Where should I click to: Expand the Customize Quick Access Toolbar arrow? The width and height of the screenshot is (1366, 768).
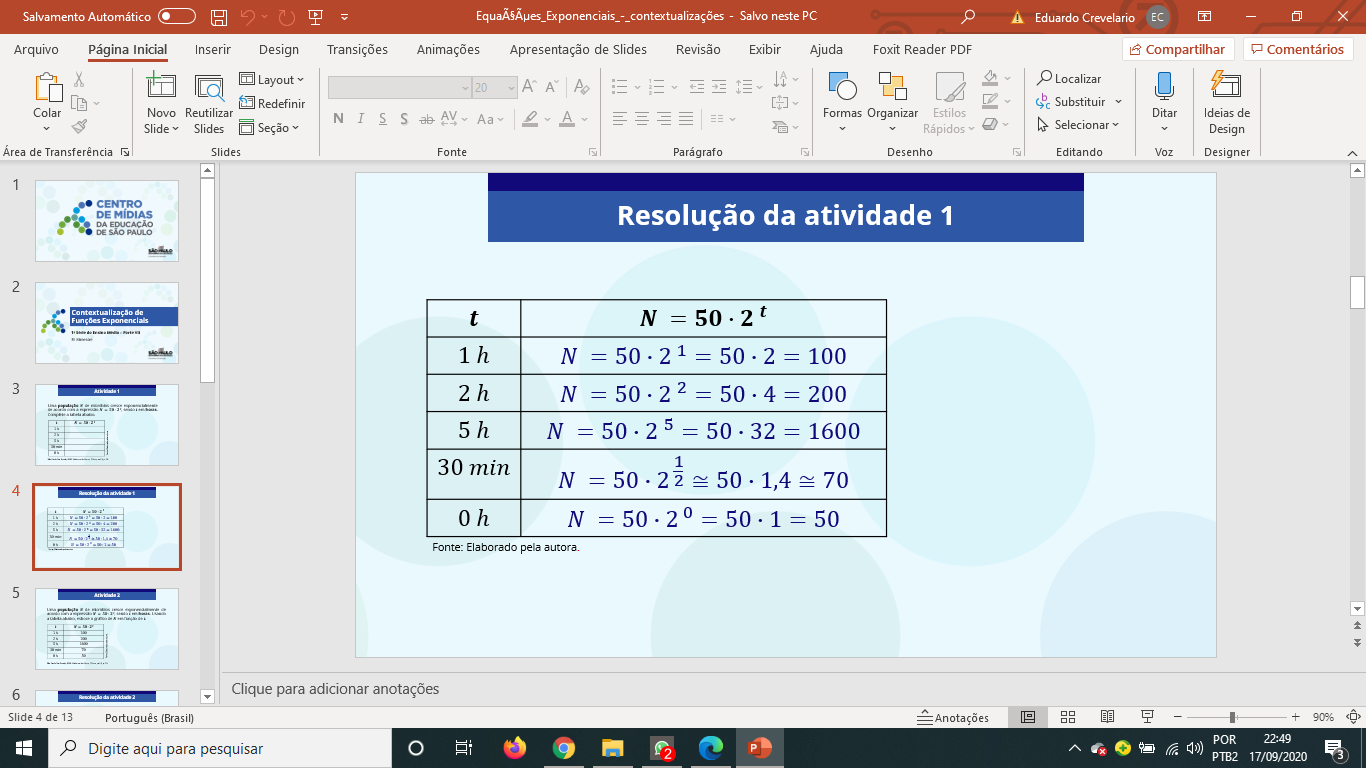[344, 17]
